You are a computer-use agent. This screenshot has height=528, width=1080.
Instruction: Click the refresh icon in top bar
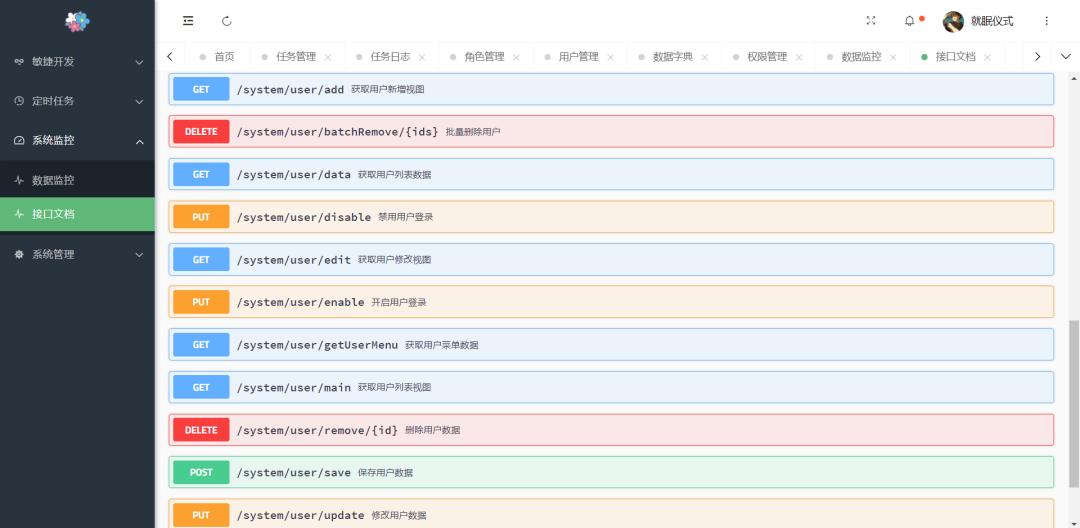click(x=227, y=21)
